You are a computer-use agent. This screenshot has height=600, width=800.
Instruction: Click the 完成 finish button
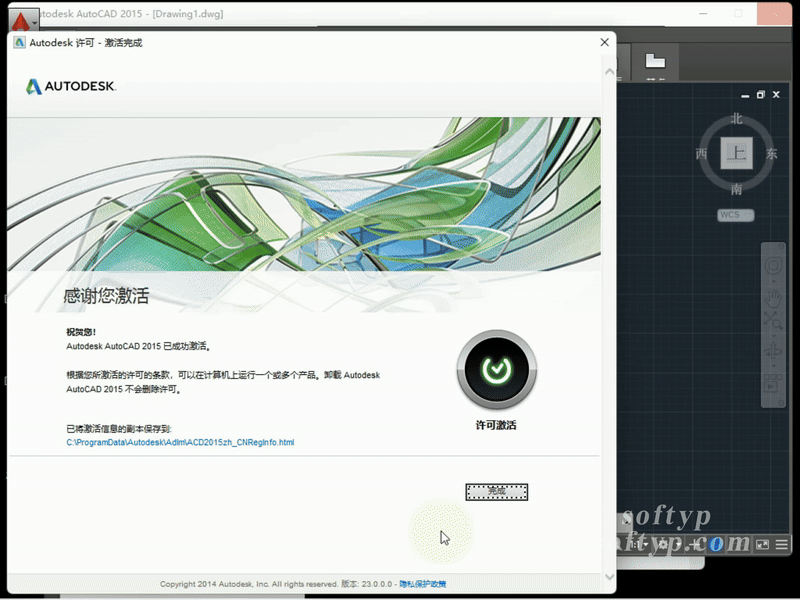pyautogui.click(x=496, y=491)
